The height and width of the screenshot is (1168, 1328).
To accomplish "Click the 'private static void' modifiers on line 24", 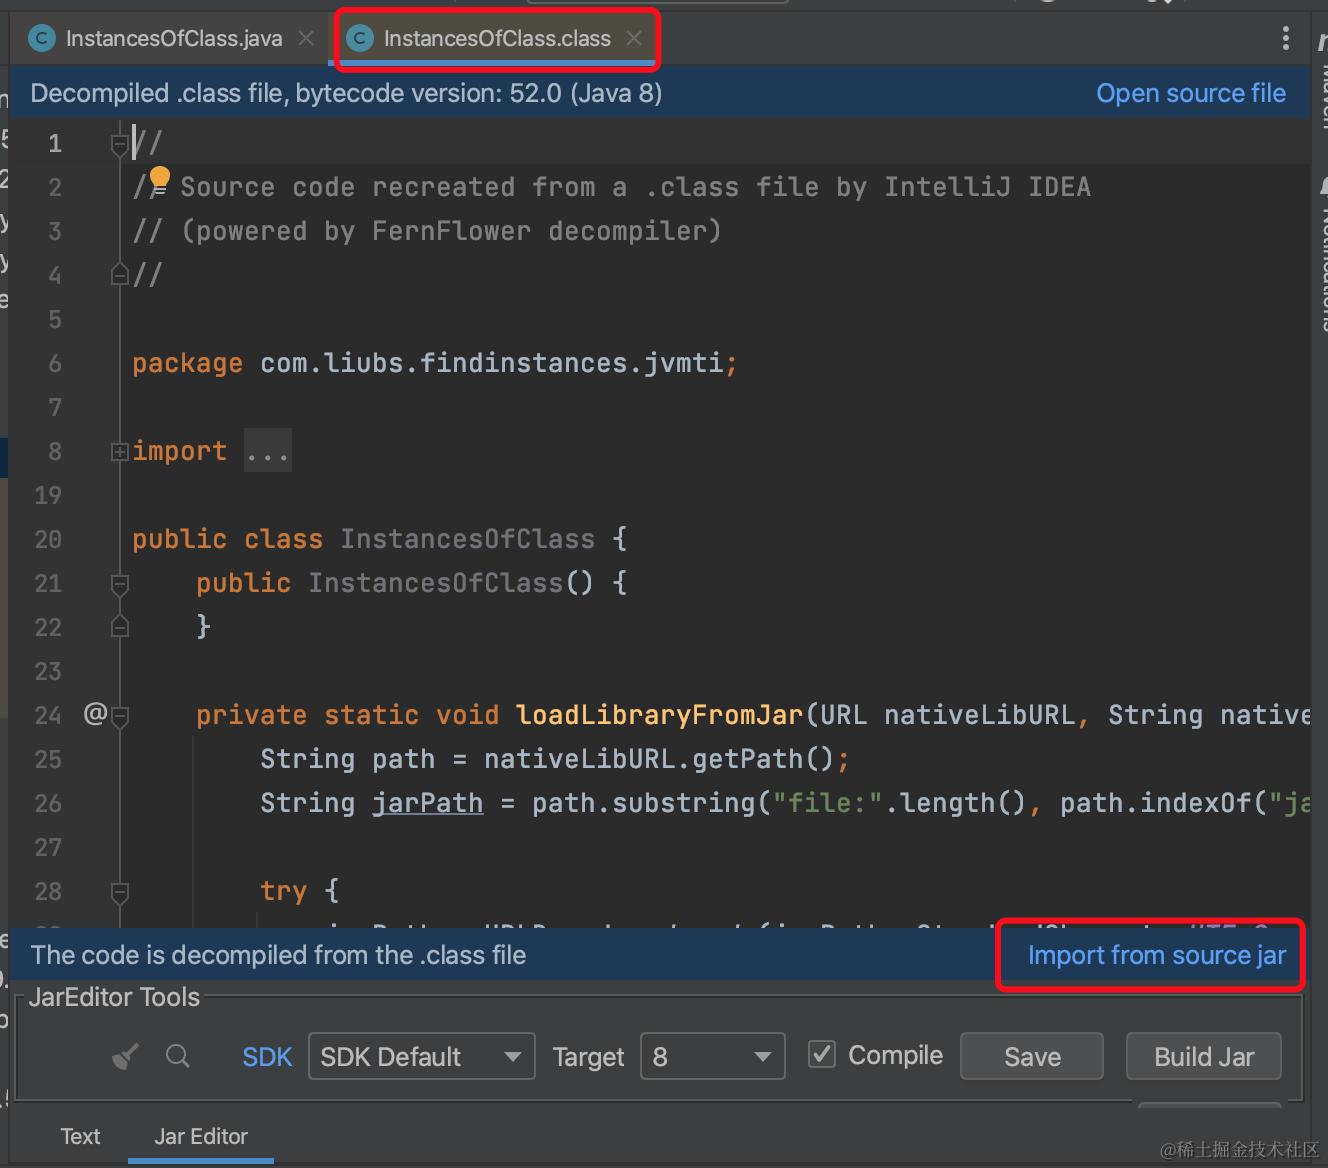I will [x=347, y=716].
